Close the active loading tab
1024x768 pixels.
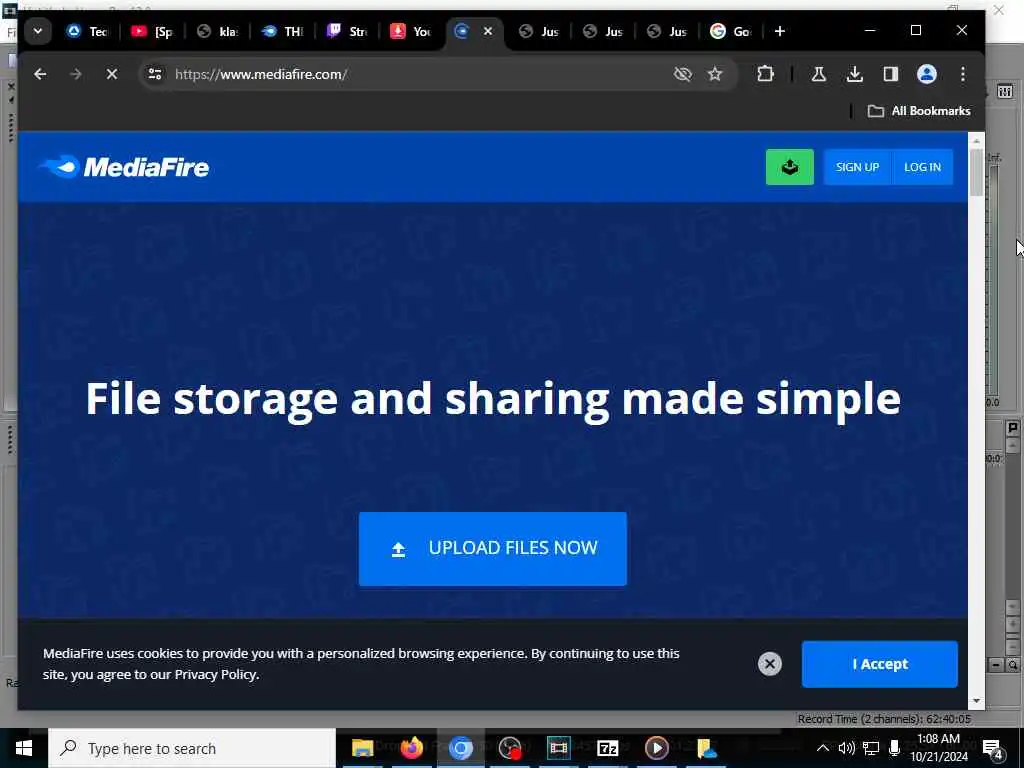tap(488, 31)
